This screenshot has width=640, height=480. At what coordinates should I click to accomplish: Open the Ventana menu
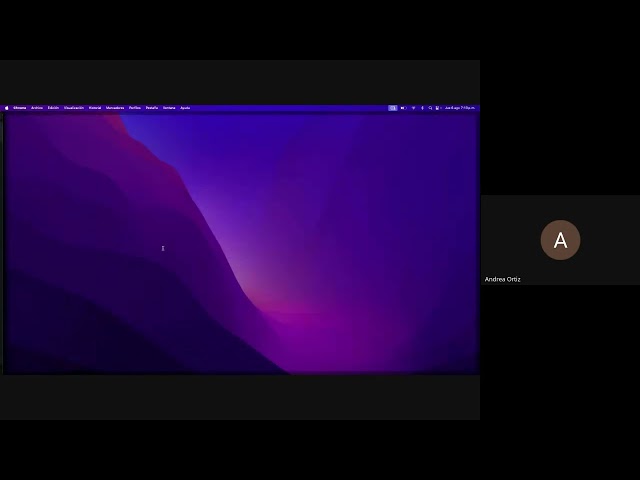pyautogui.click(x=169, y=108)
